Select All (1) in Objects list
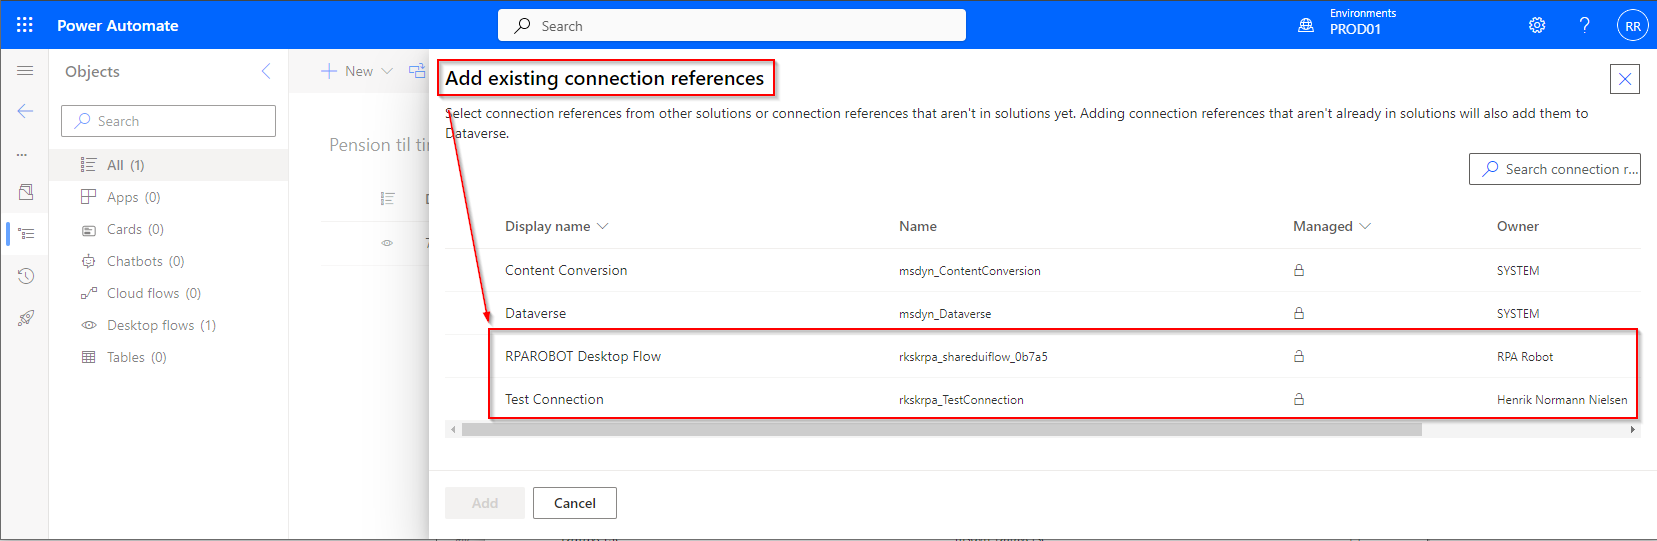 (168, 165)
